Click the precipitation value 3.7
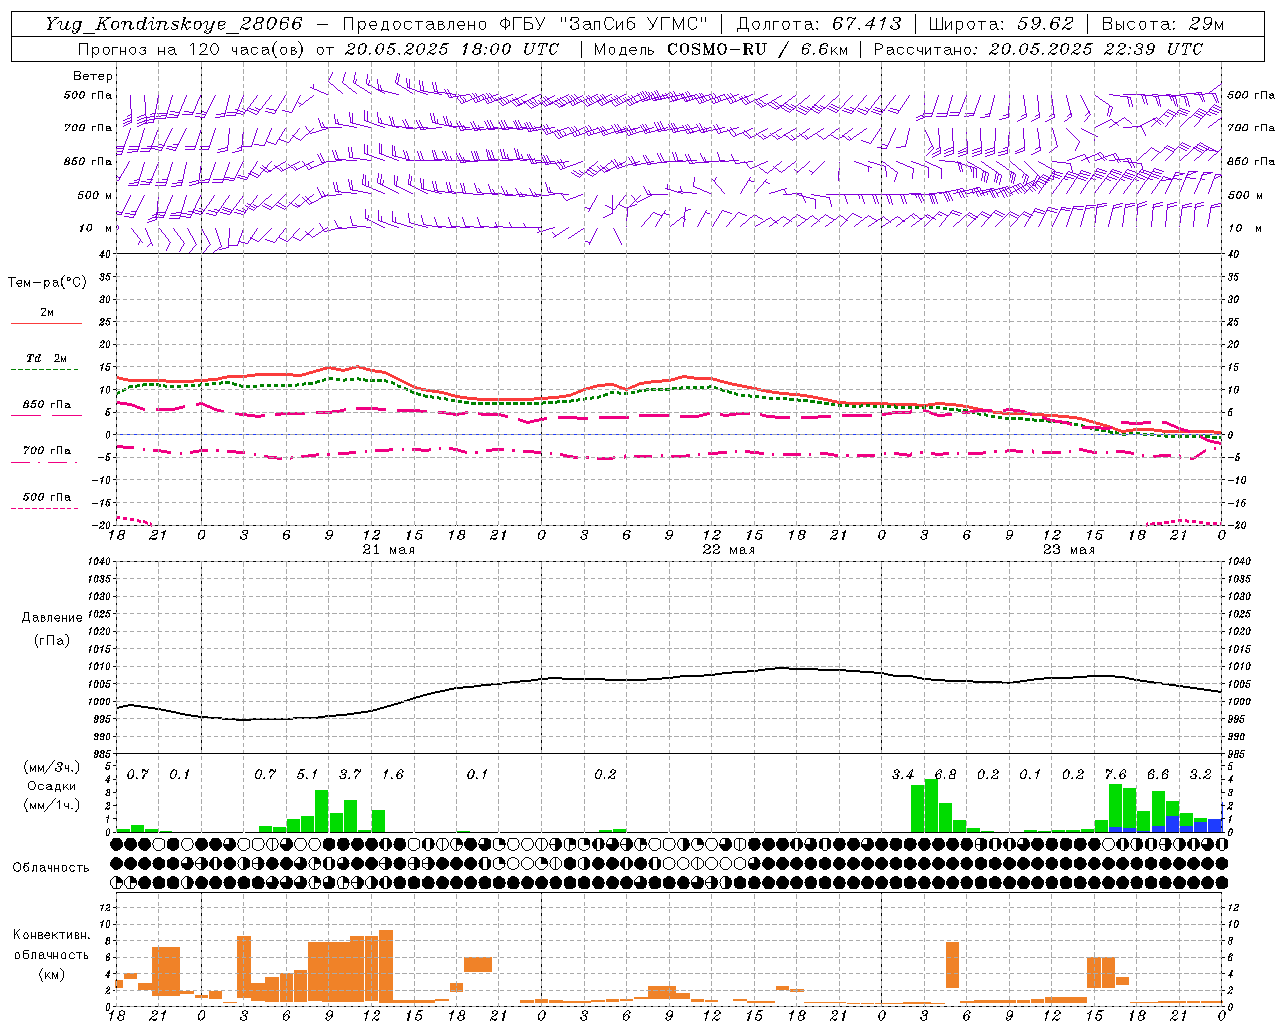Screen dimensions: 1280x1024 pos(350,774)
